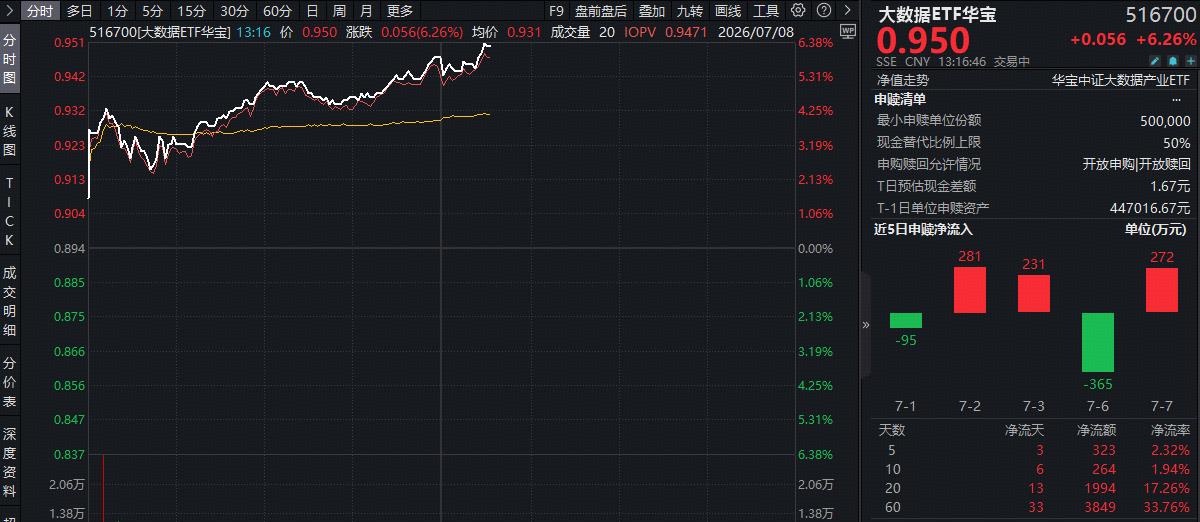
Task: Open 华宝中证大数据产业ETF fund link
Action: (1121, 80)
